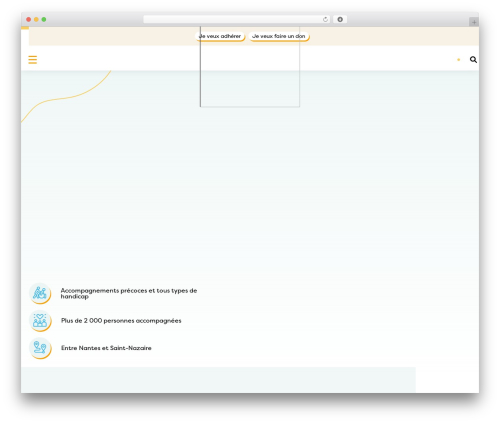This screenshot has height=423, width=500.
Task: Open the orange hamburger menu
Action: pyautogui.click(x=32, y=60)
